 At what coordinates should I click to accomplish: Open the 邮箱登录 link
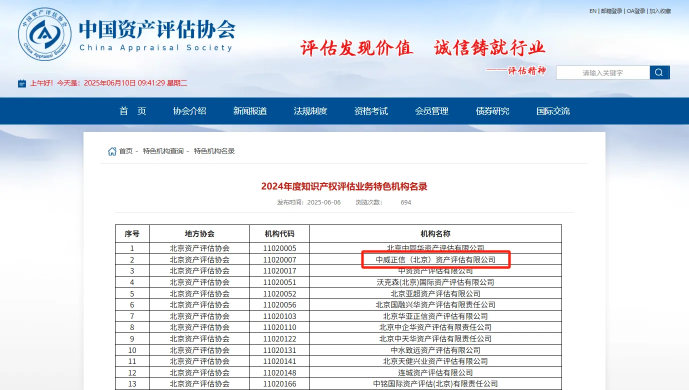click(611, 11)
